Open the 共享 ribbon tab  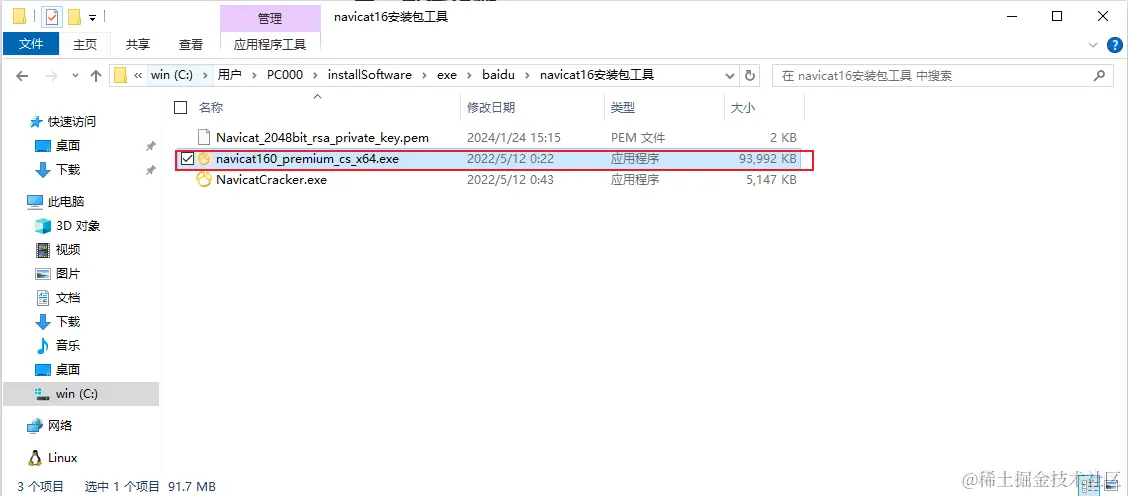point(137,44)
